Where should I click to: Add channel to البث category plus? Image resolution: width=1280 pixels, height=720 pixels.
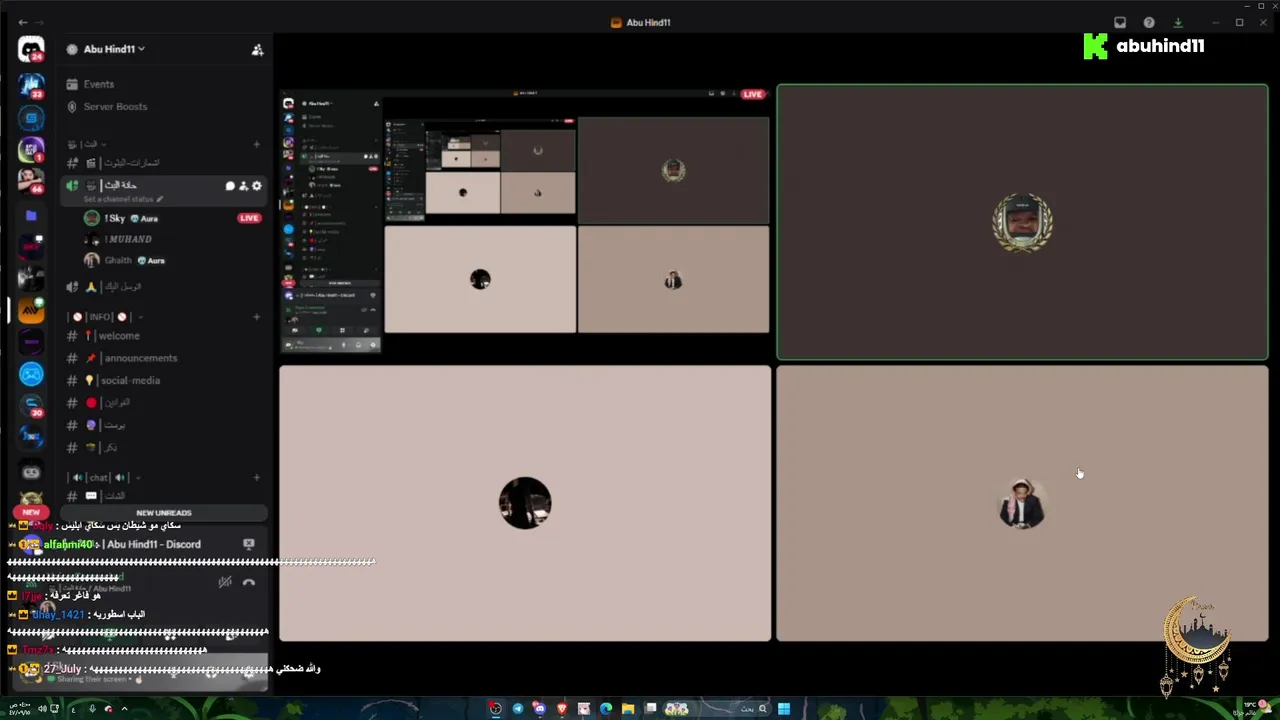(x=257, y=144)
